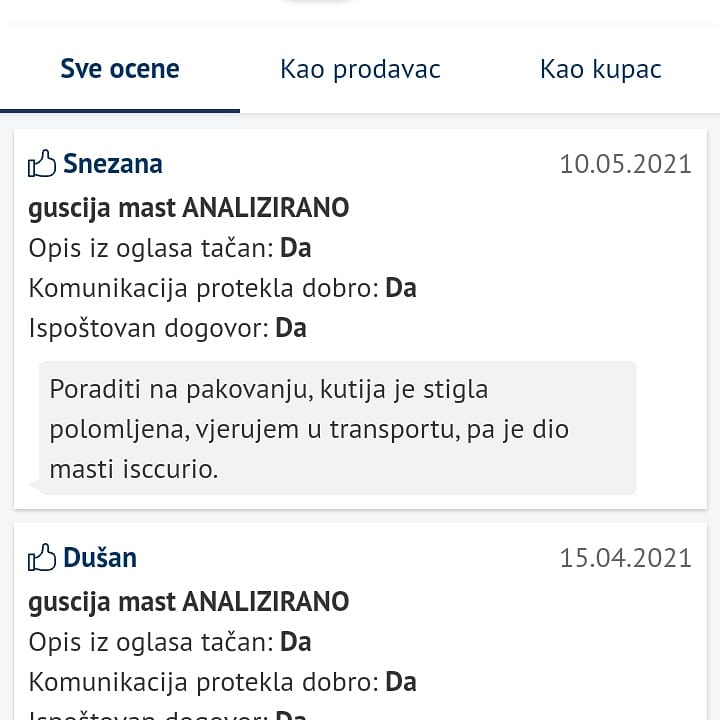The width and height of the screenshot is (720, 720).
Task: Click the 10.05.2021 review date
Action: tap(625, 164)
